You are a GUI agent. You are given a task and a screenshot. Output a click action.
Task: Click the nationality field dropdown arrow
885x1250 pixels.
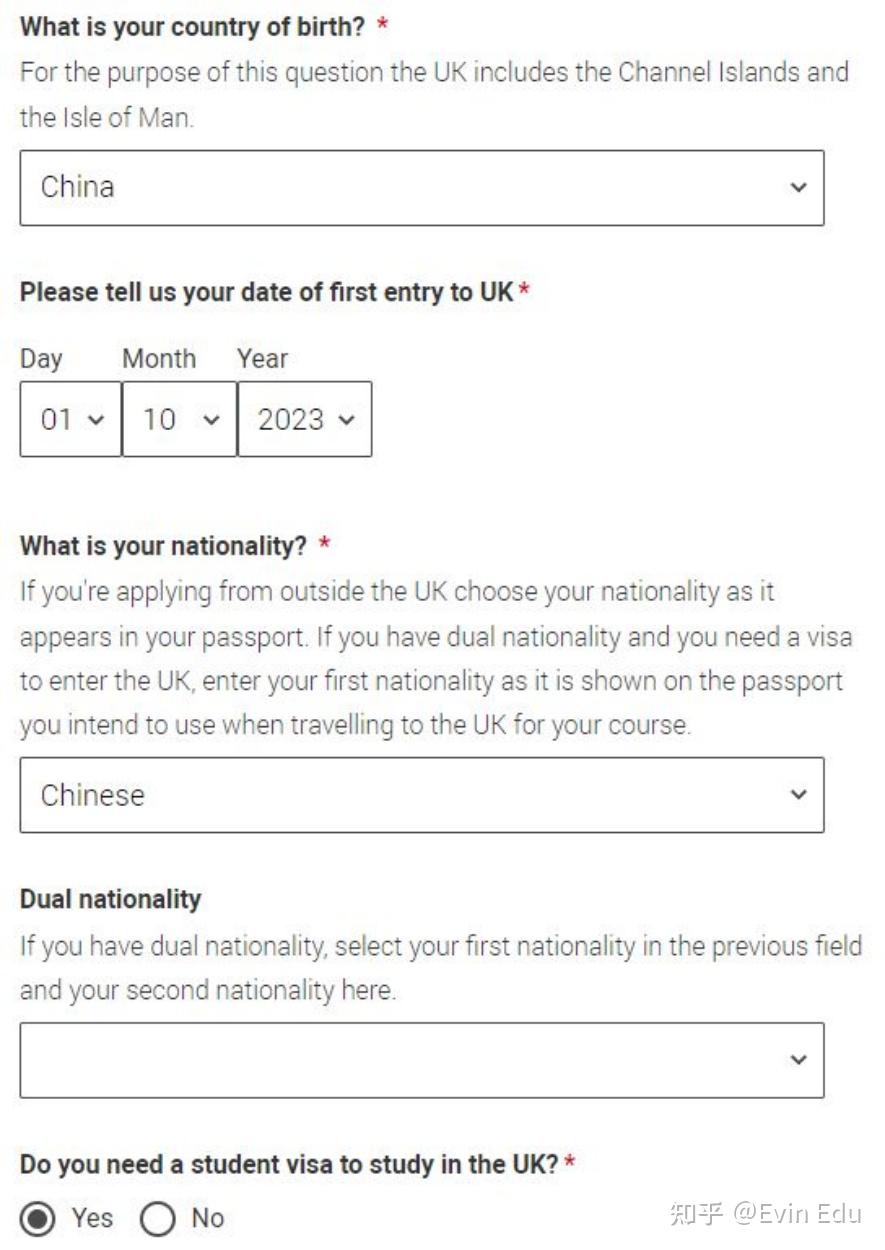coord(797,795)
